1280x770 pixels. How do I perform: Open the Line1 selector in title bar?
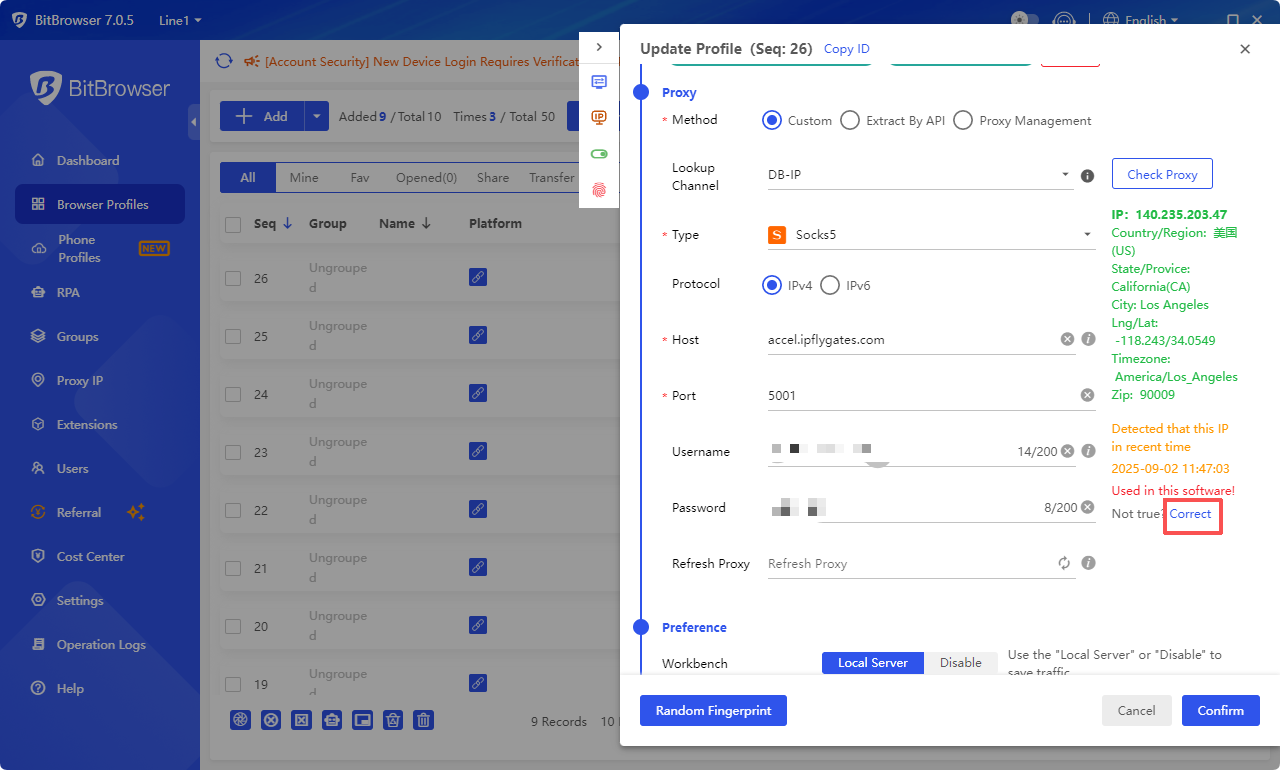click(x=180, y=20)
